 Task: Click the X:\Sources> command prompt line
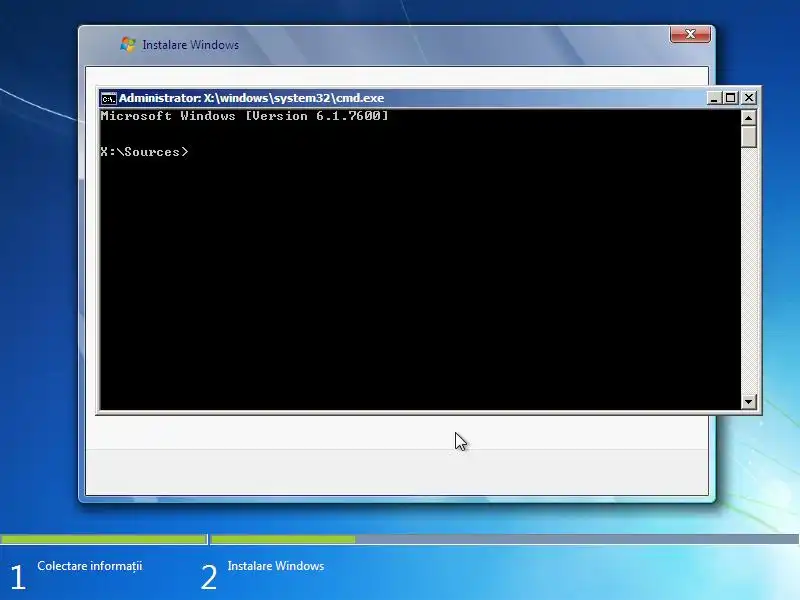tap(144, 152)
